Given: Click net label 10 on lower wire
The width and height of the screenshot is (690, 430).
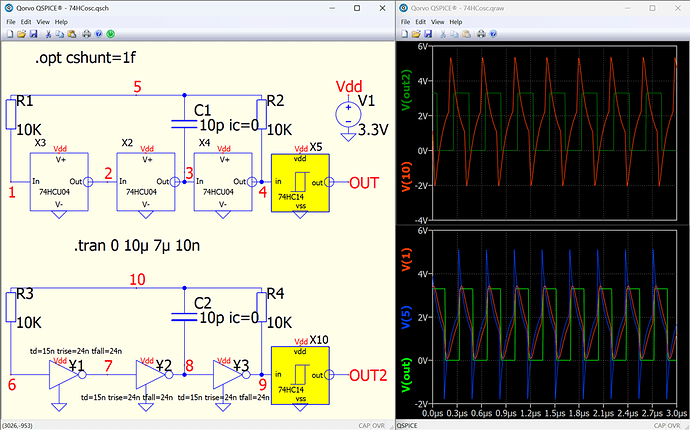Looking at the screenshot, I should point(137,279).
